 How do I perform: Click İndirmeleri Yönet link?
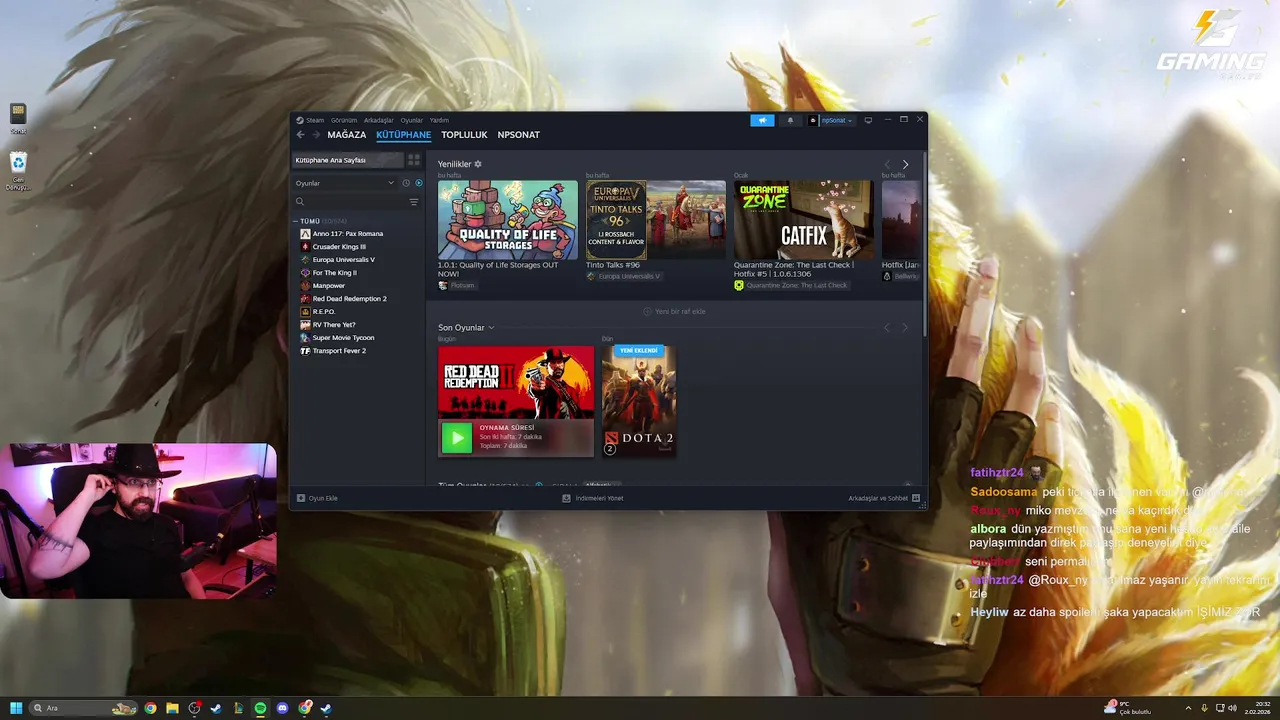click(599, 498)
